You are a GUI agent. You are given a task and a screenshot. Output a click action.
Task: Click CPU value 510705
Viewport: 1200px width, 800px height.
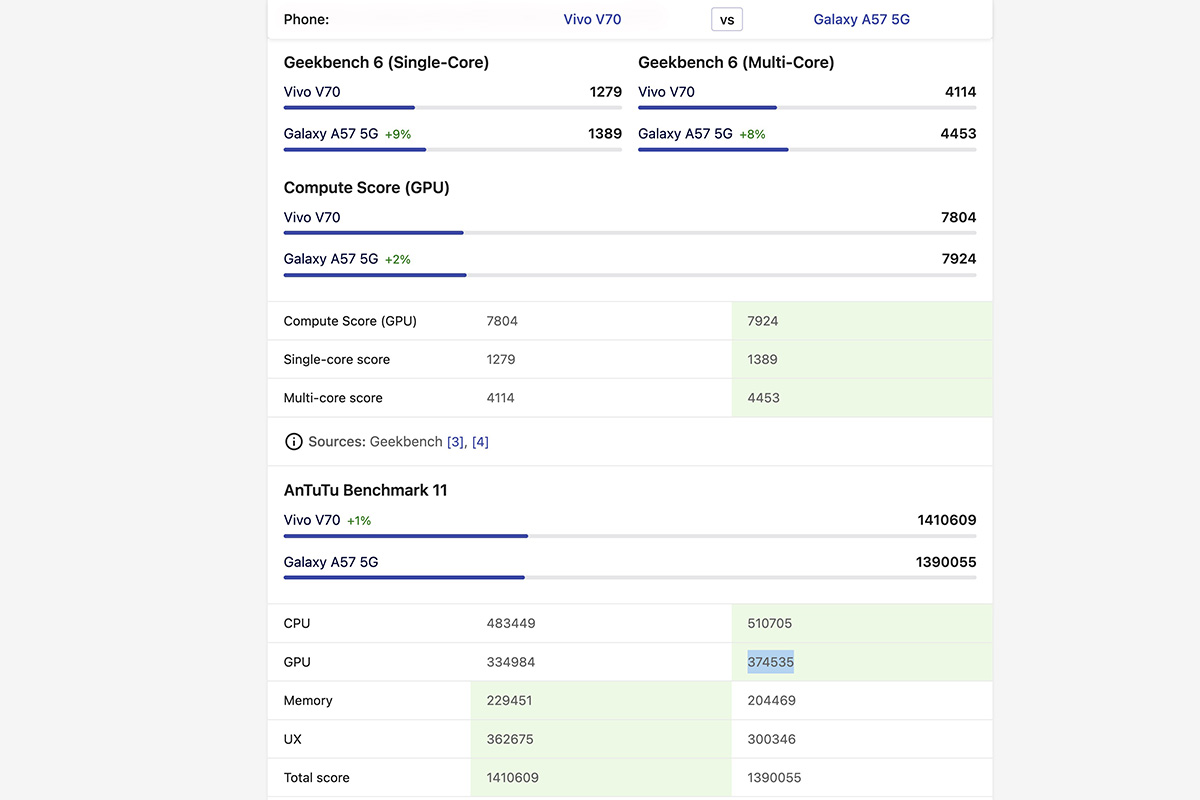tap(769, 623)
